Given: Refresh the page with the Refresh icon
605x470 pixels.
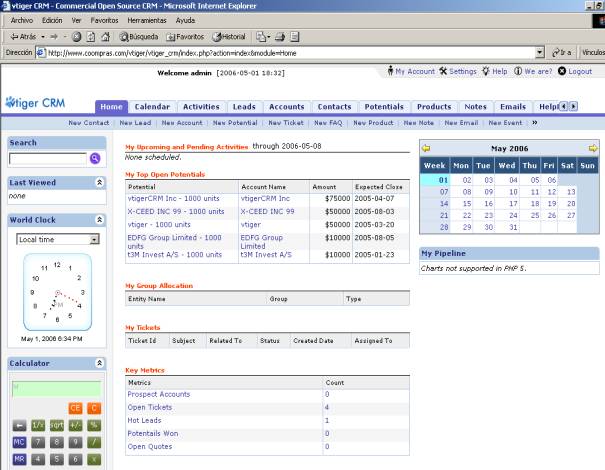Looking at the screenshot, I should pyautogui.click(x=91, y=37).
